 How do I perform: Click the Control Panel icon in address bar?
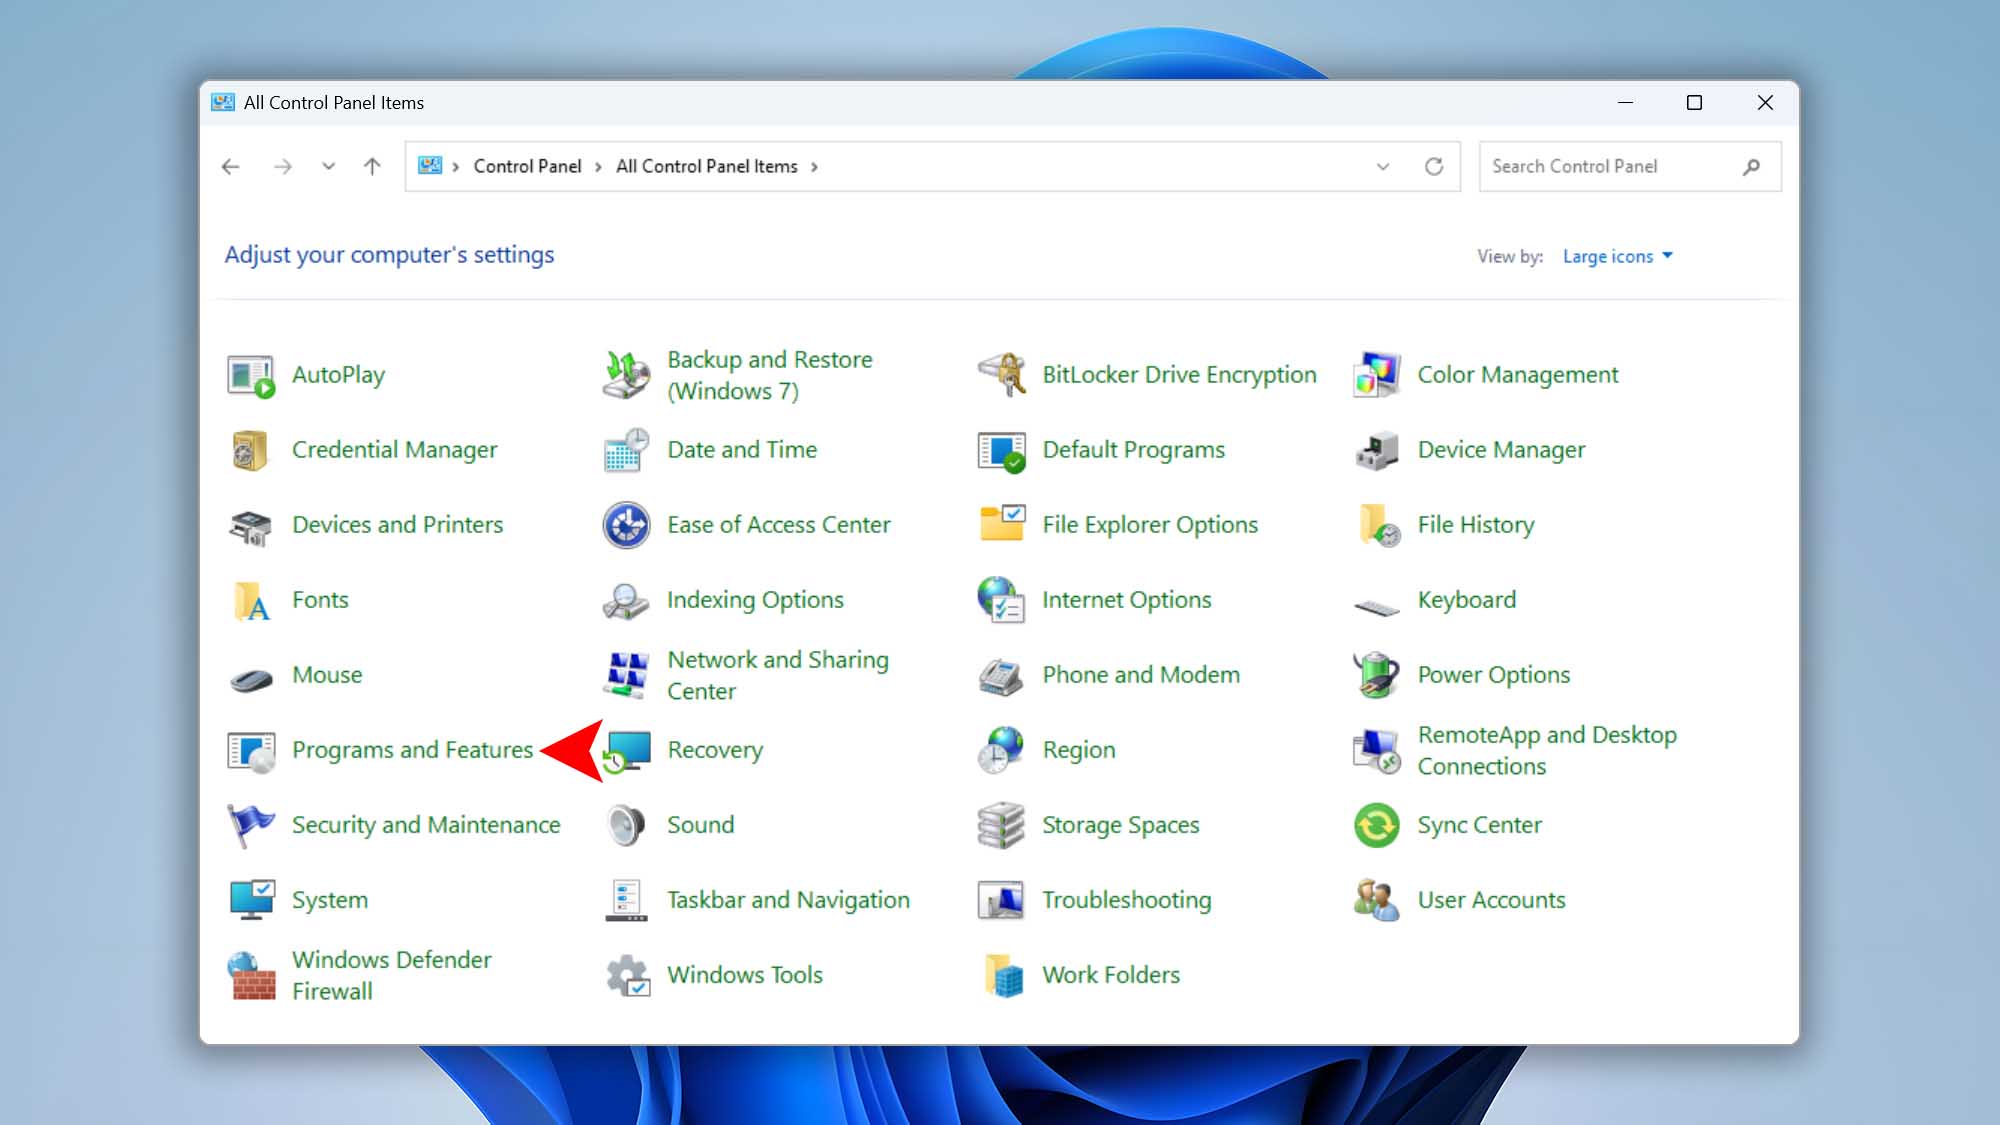[x=430, y=166]
